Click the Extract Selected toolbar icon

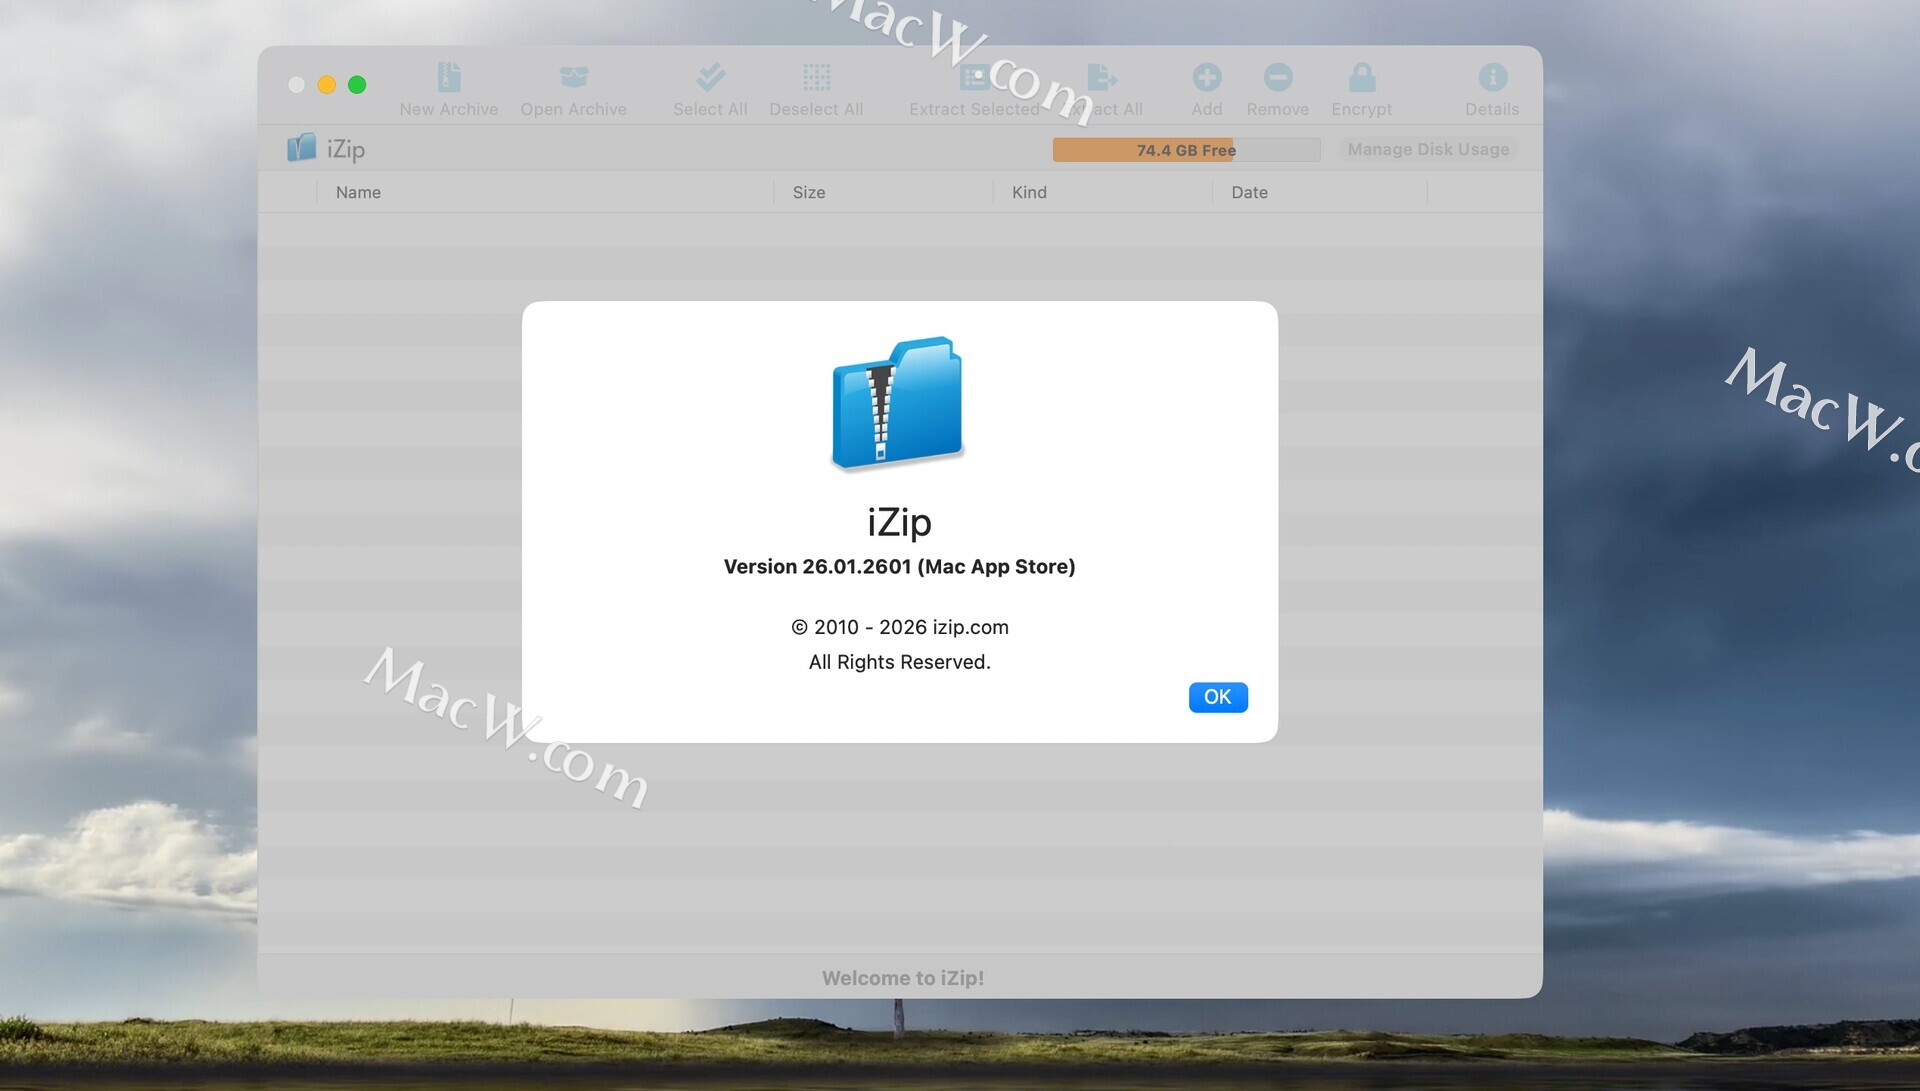pyautogui.click(x=974, y=78)
